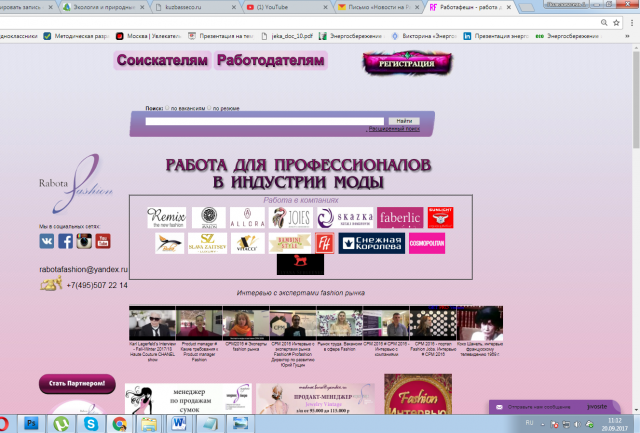Click the RU language indicator in tray
640x433 pixels.
[x=529, y=423]
